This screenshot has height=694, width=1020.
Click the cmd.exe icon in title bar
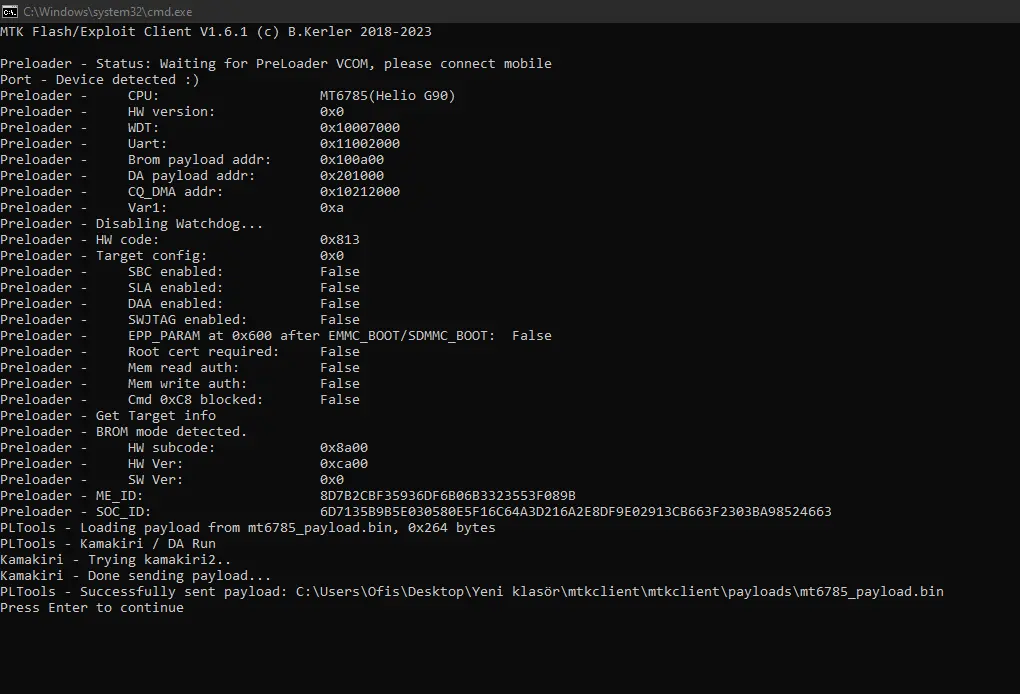pos(10,12)
